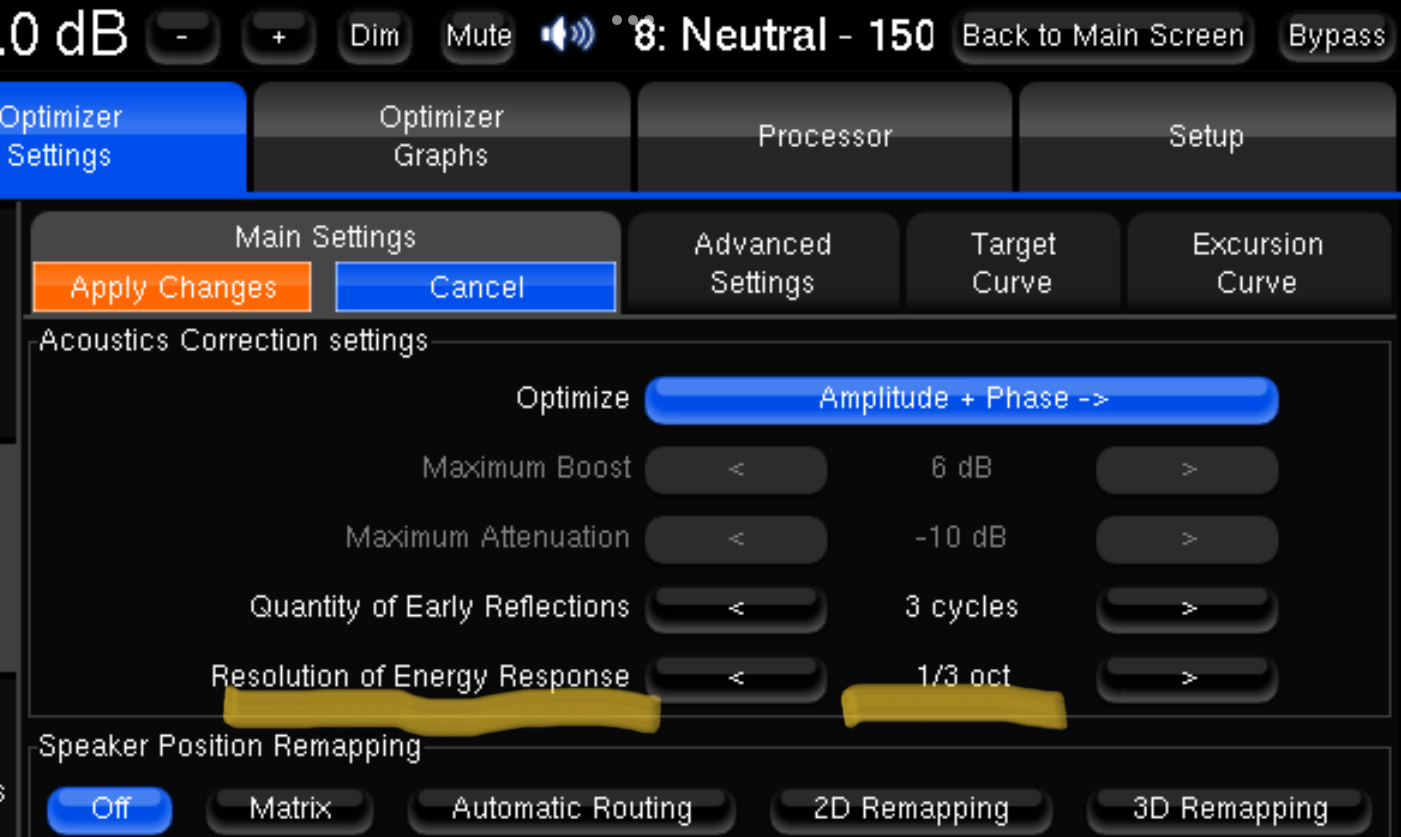The width and height of the screenshot is (1401, 837).
Task: Switch to the Optimizer Graphs tab
Action: tap(441, 136)
